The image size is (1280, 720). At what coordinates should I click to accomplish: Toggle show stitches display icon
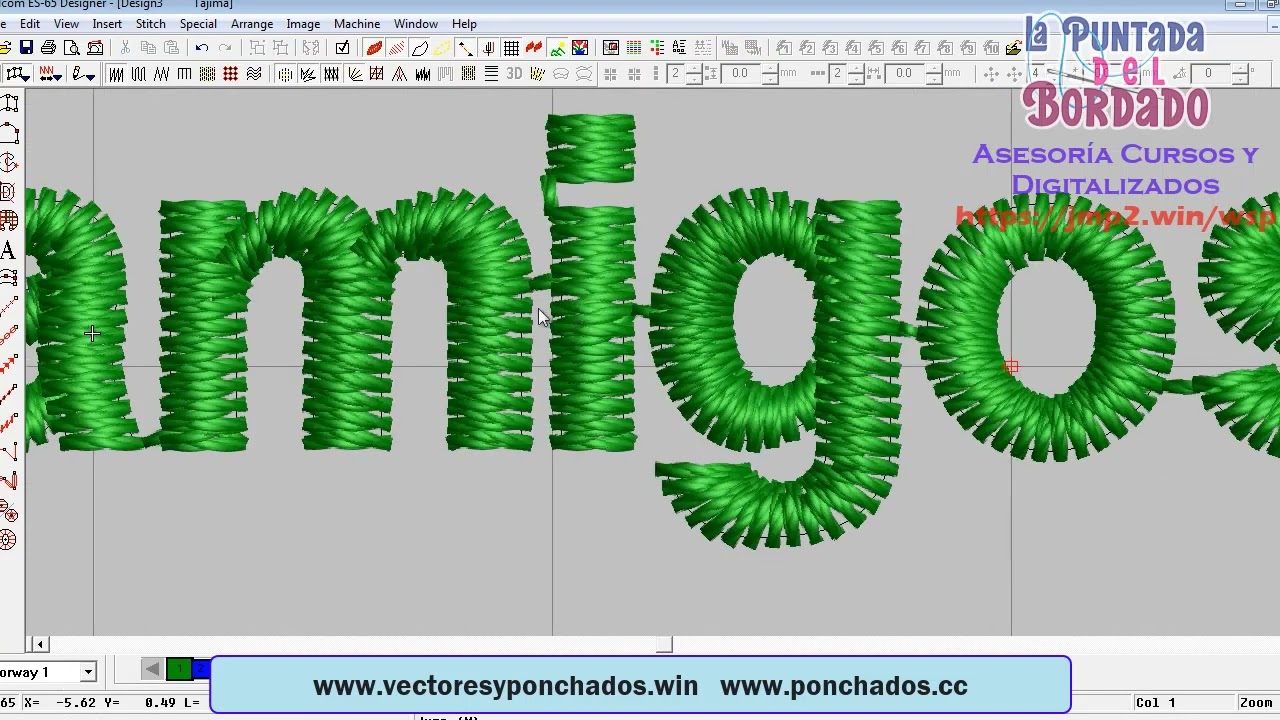pos(397,48)
